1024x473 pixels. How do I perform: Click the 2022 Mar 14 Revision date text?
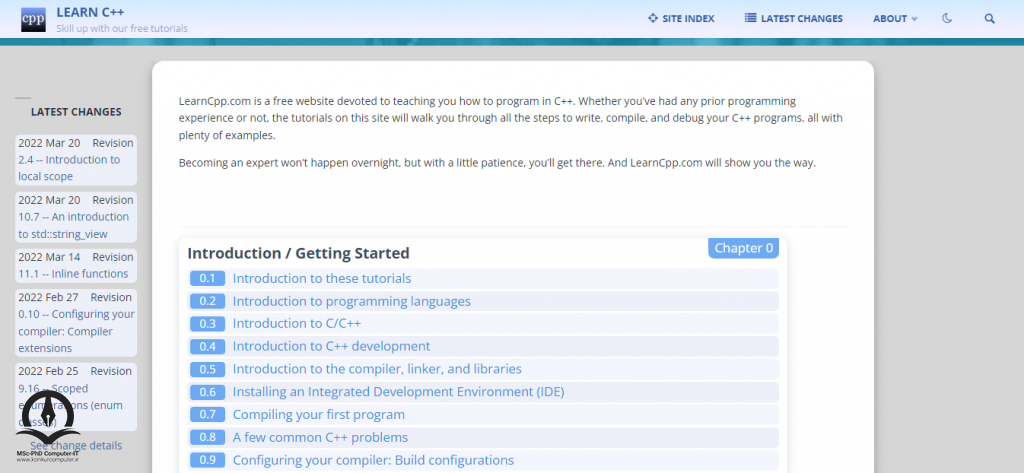(x=76, y=257)
